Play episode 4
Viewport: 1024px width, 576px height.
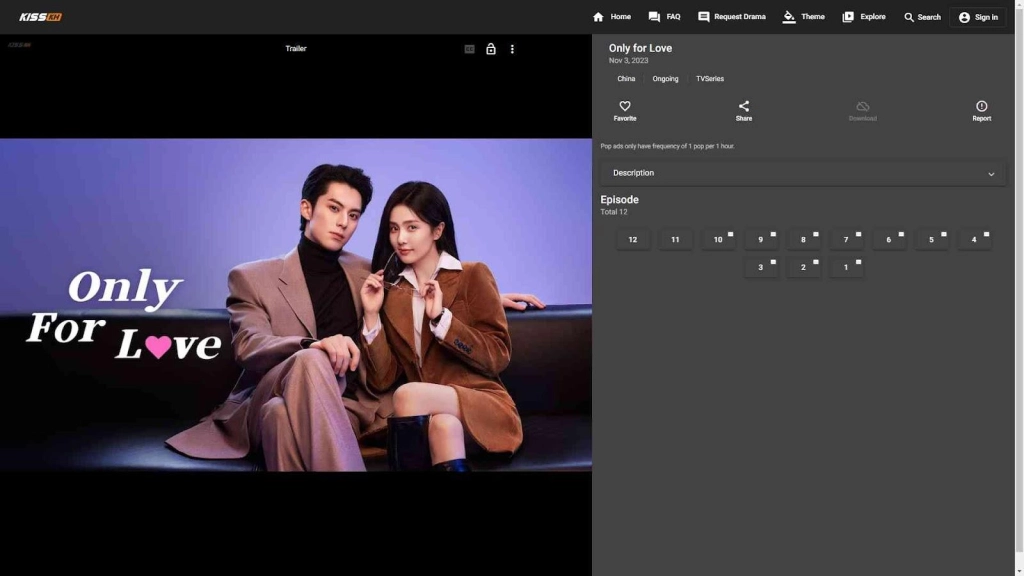[974, 240]
